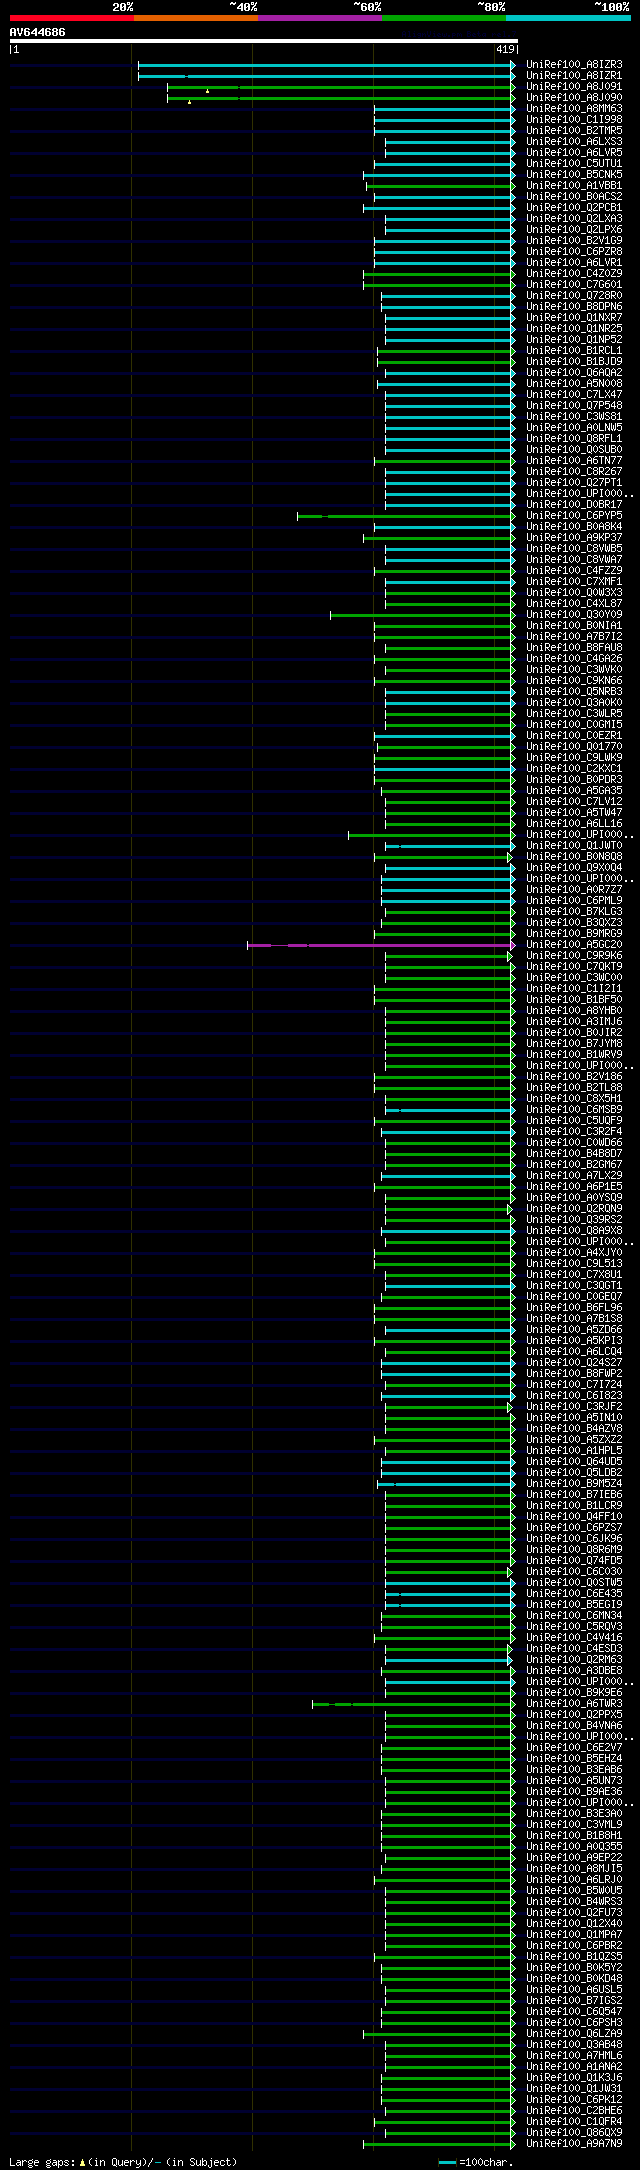The height and width of the screenshot is (2170, 640).
Task: Click UniRef100_C5UTU1 entry
Action: coord(574,163)
